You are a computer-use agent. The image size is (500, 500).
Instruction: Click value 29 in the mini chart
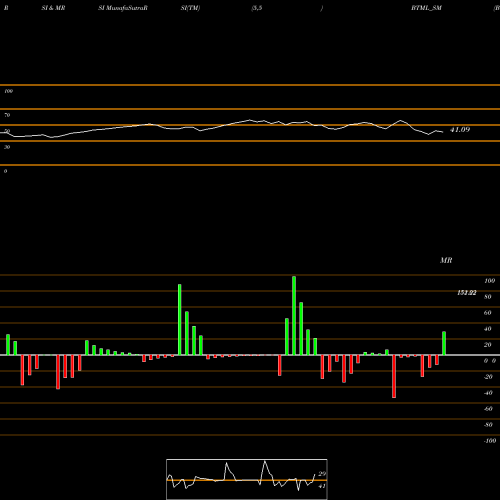click(322, 474)
